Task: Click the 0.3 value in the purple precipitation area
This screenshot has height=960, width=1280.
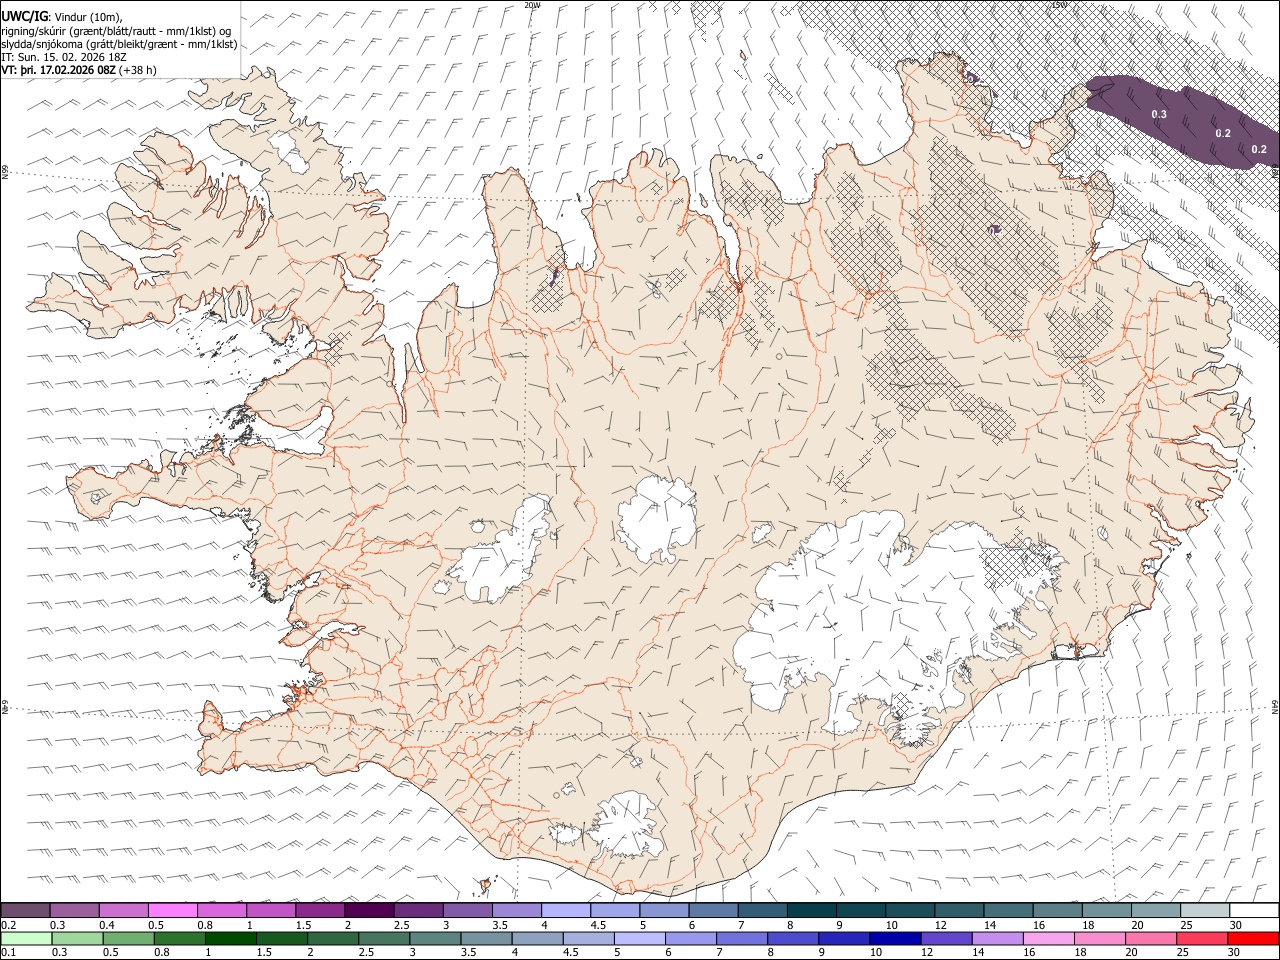Action: pyautogui.click(x=1159, y=115)
